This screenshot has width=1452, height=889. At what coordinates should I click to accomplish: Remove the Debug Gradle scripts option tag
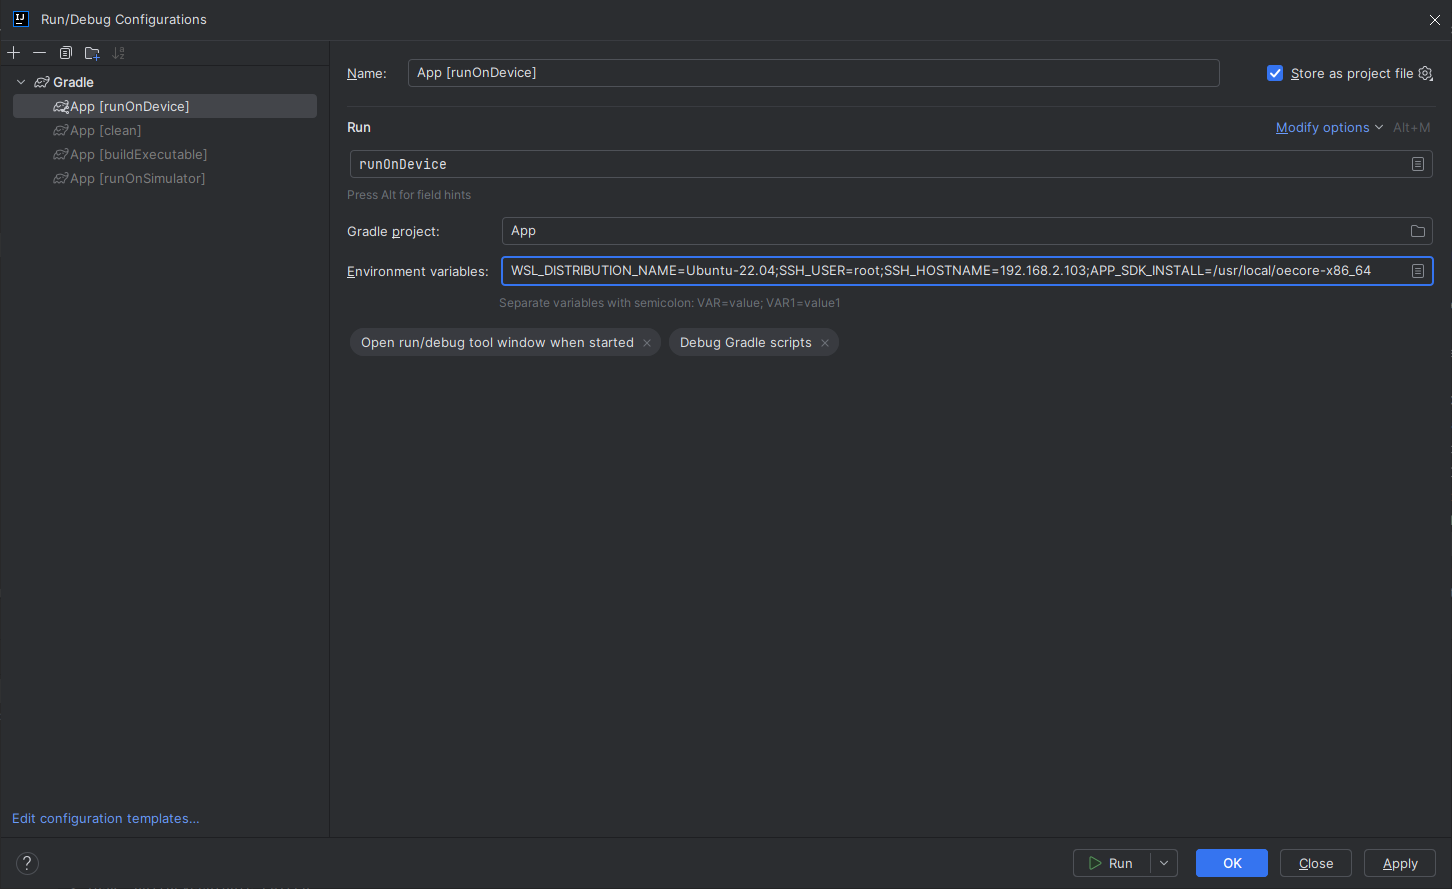pos(825,343)
